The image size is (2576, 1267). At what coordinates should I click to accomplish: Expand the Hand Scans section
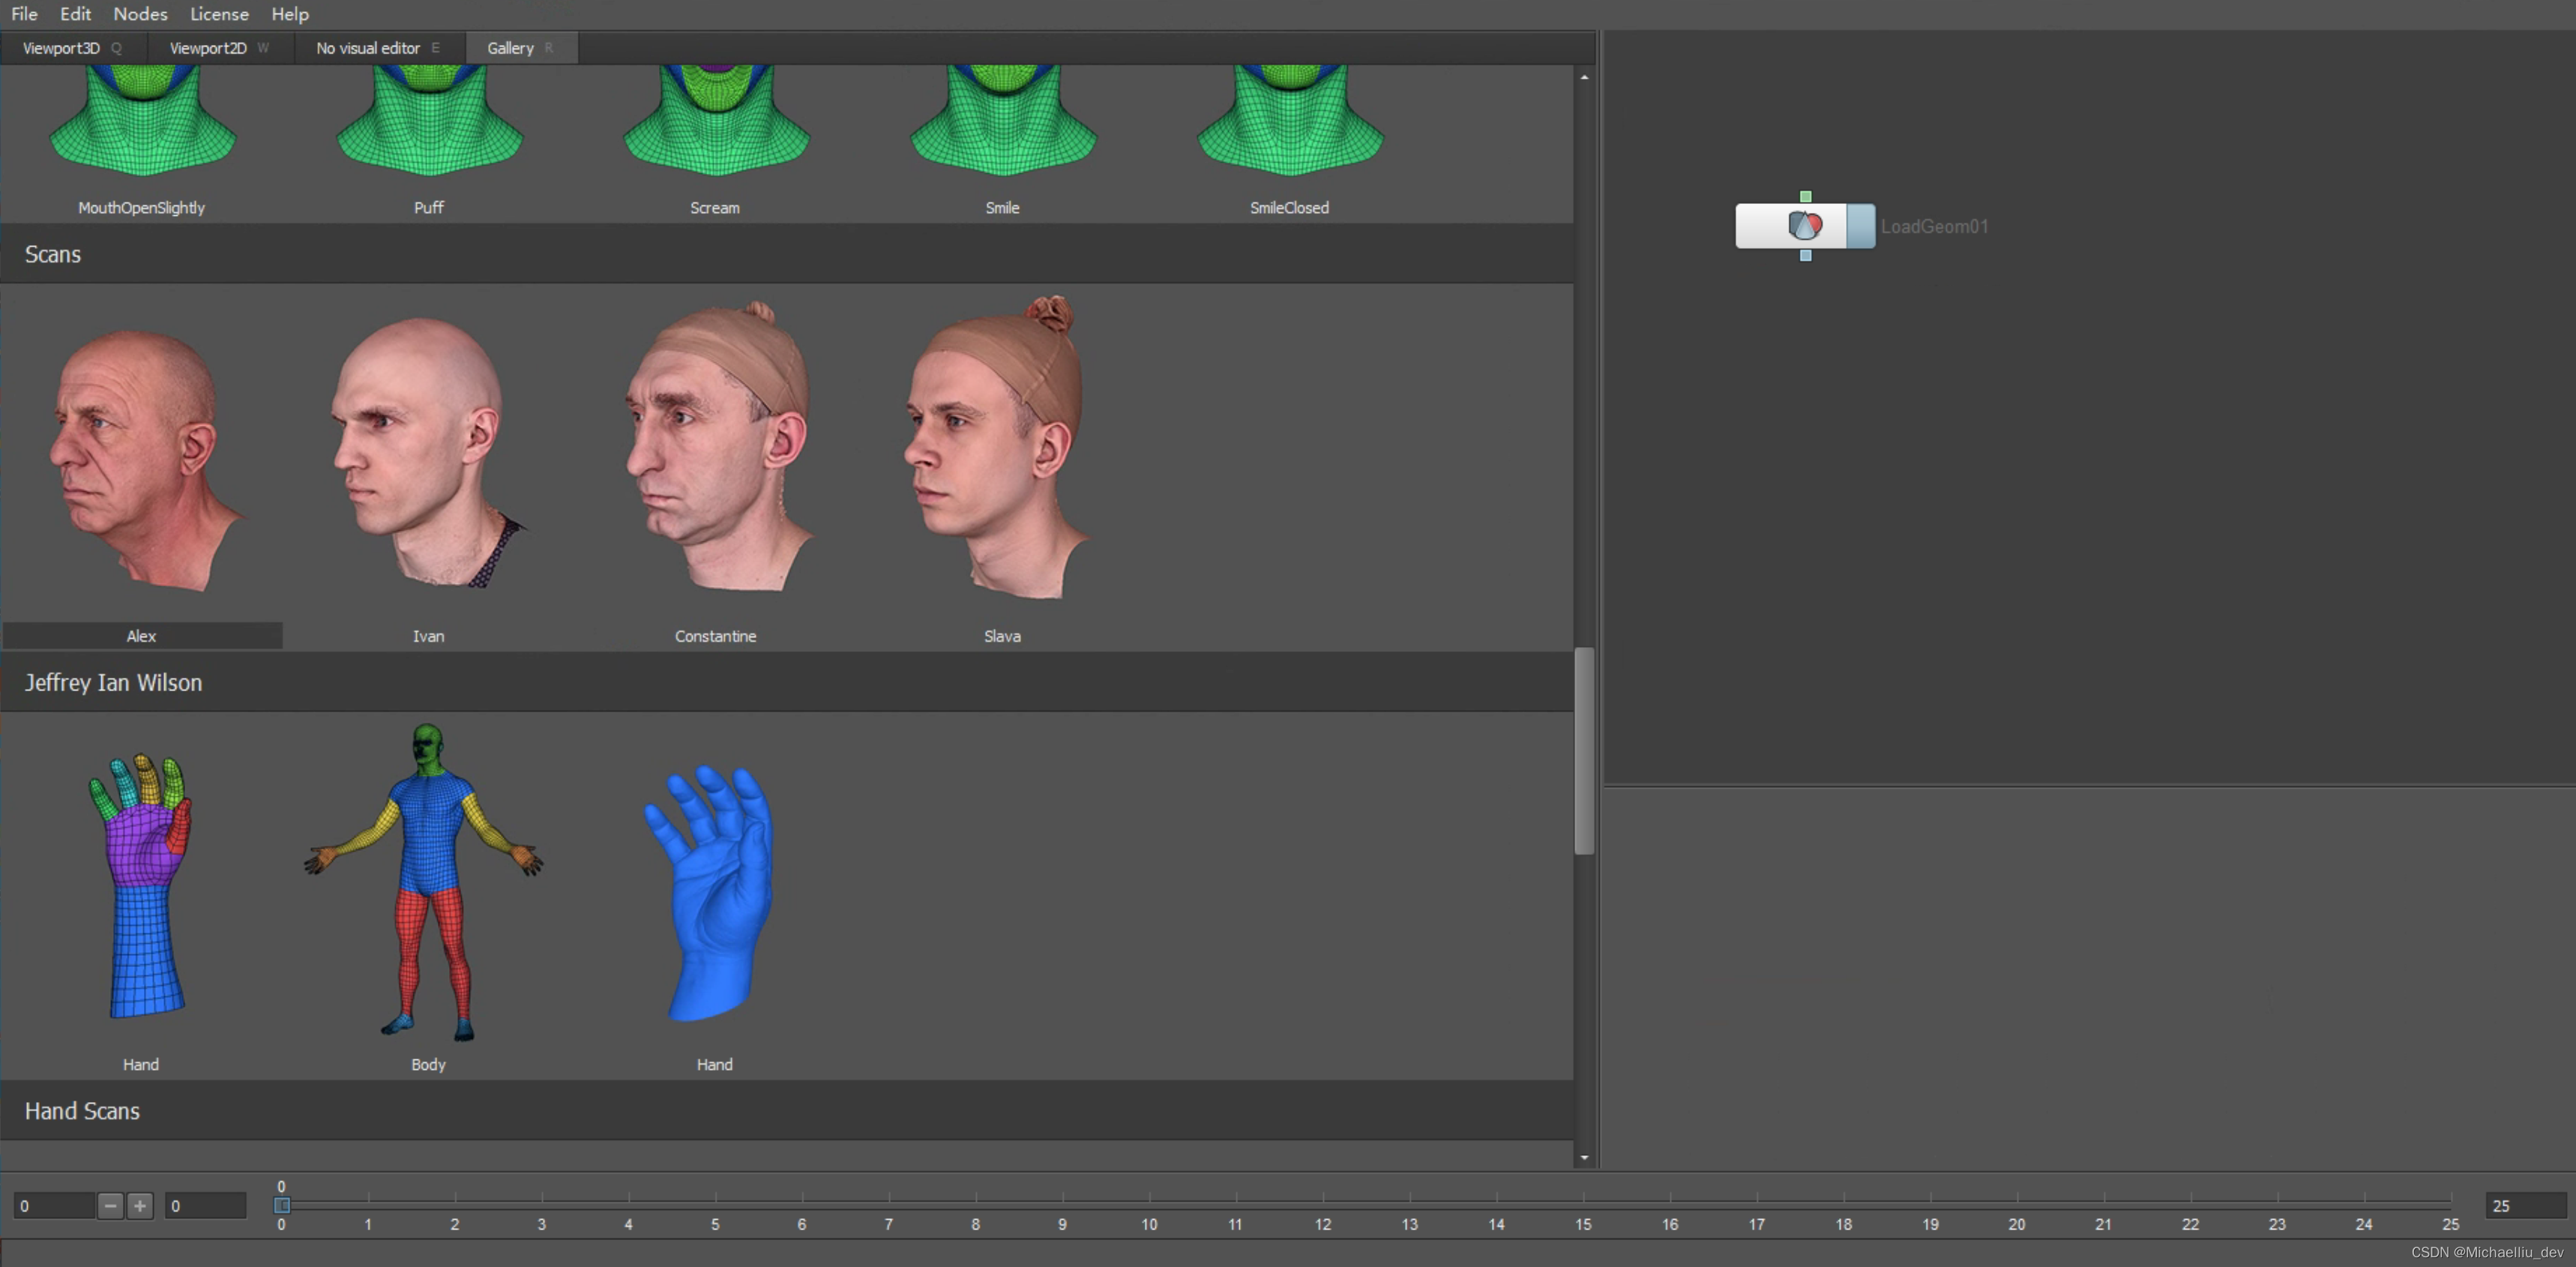pos(80,1110)
